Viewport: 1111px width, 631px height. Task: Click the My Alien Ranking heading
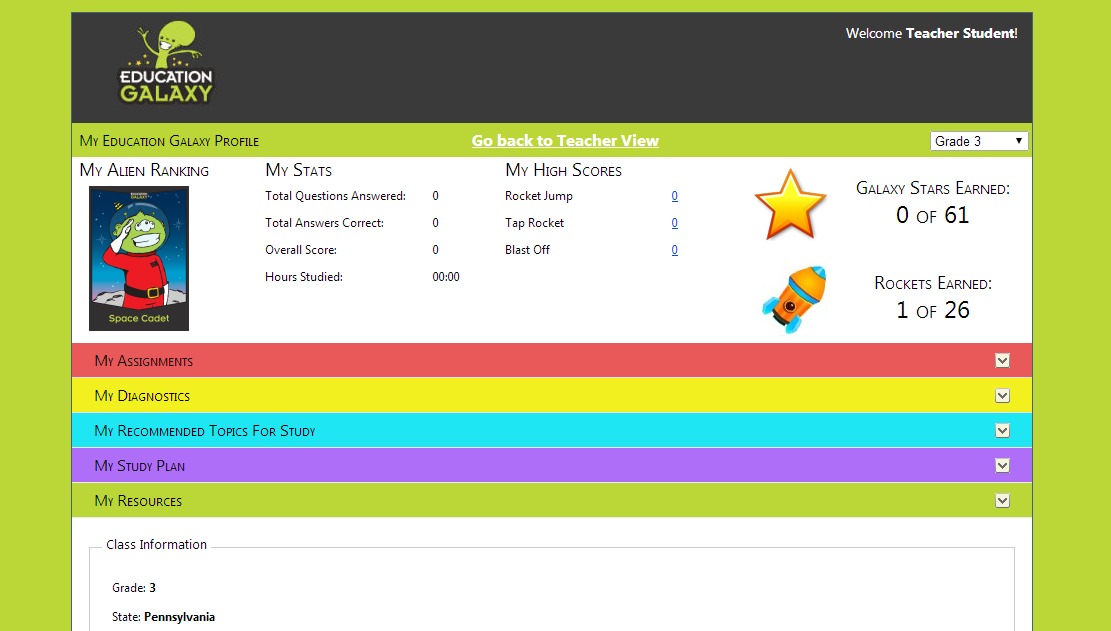145,171
